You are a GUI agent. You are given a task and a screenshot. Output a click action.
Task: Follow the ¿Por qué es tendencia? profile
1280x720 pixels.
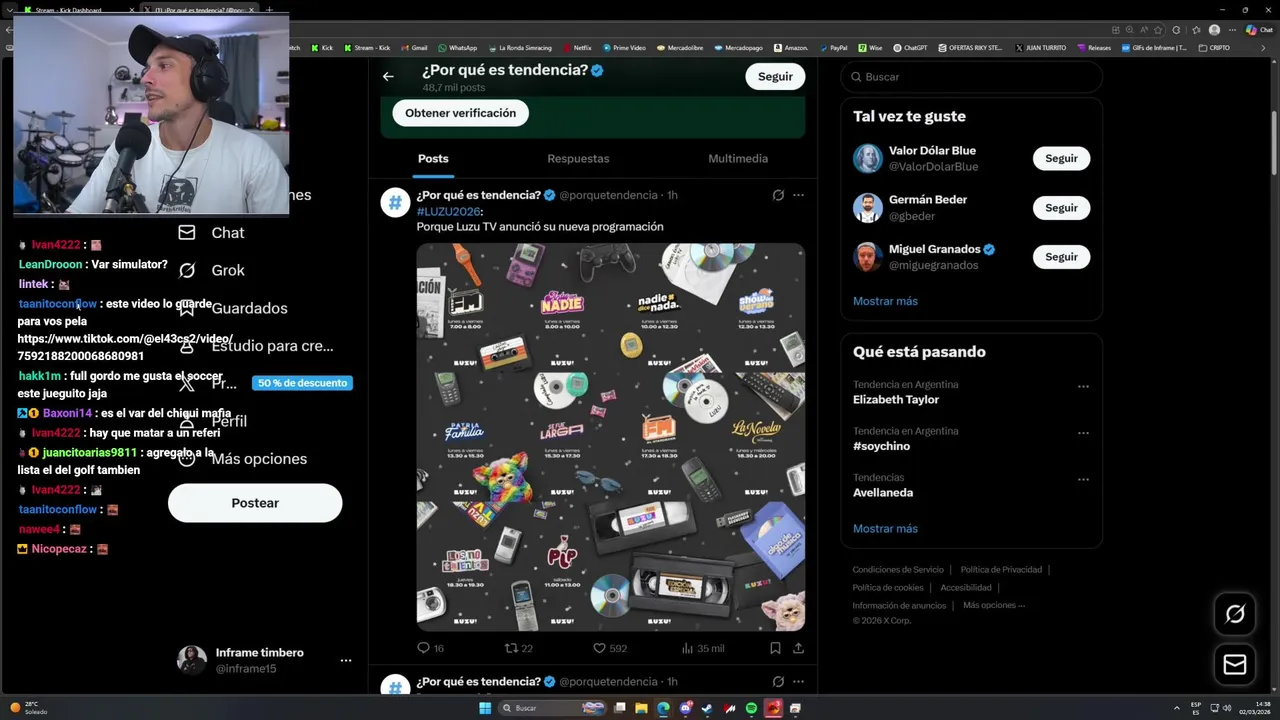(775, 76)
